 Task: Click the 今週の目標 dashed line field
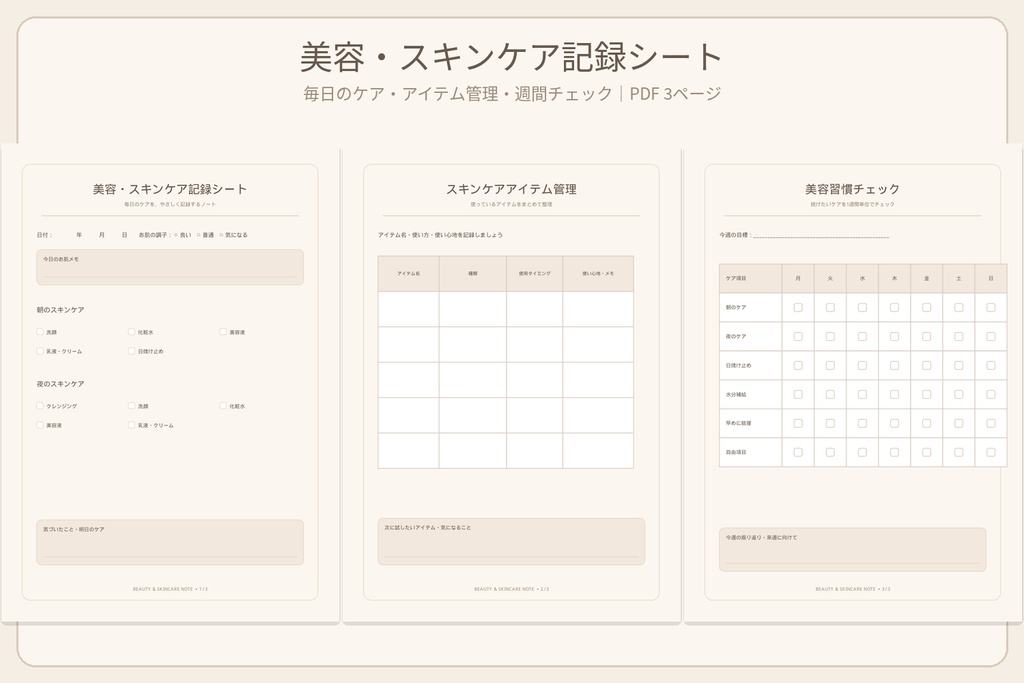(x=821, y=235)
